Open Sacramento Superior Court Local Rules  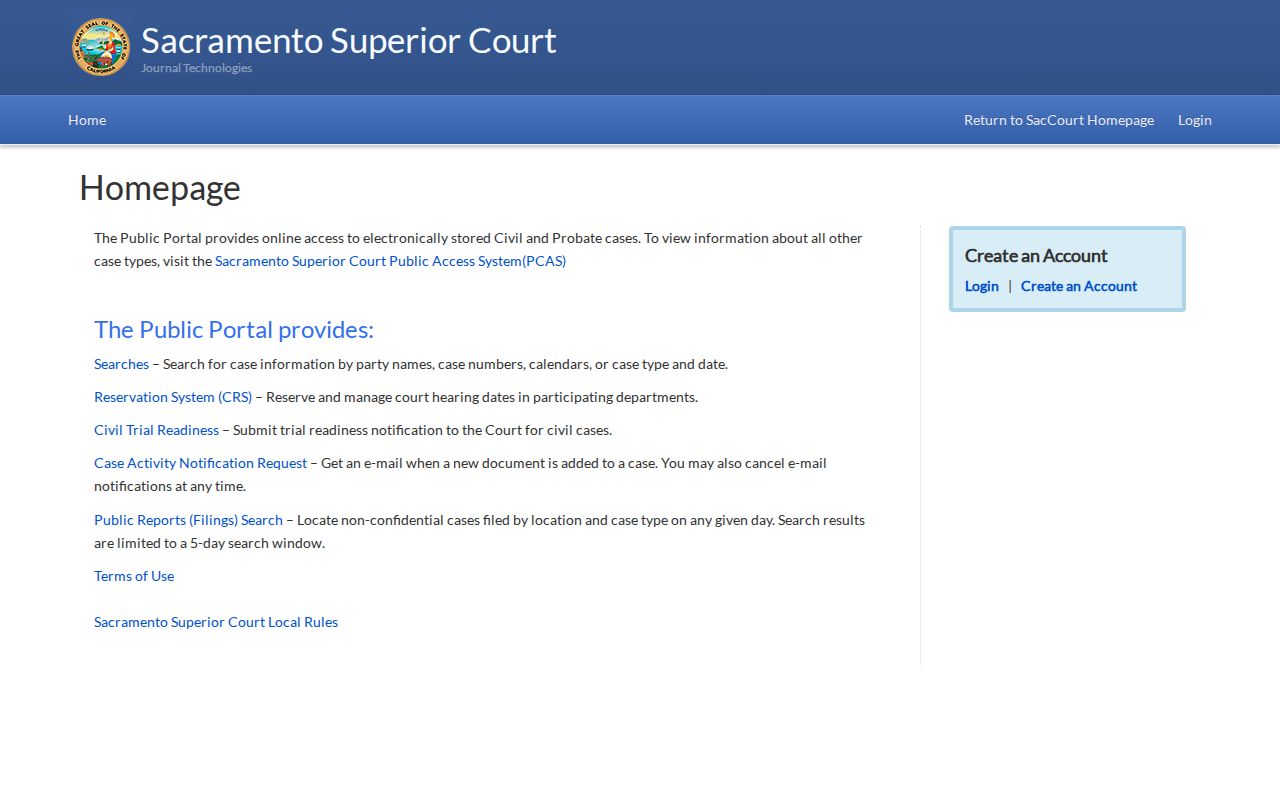tap(216, 622)
